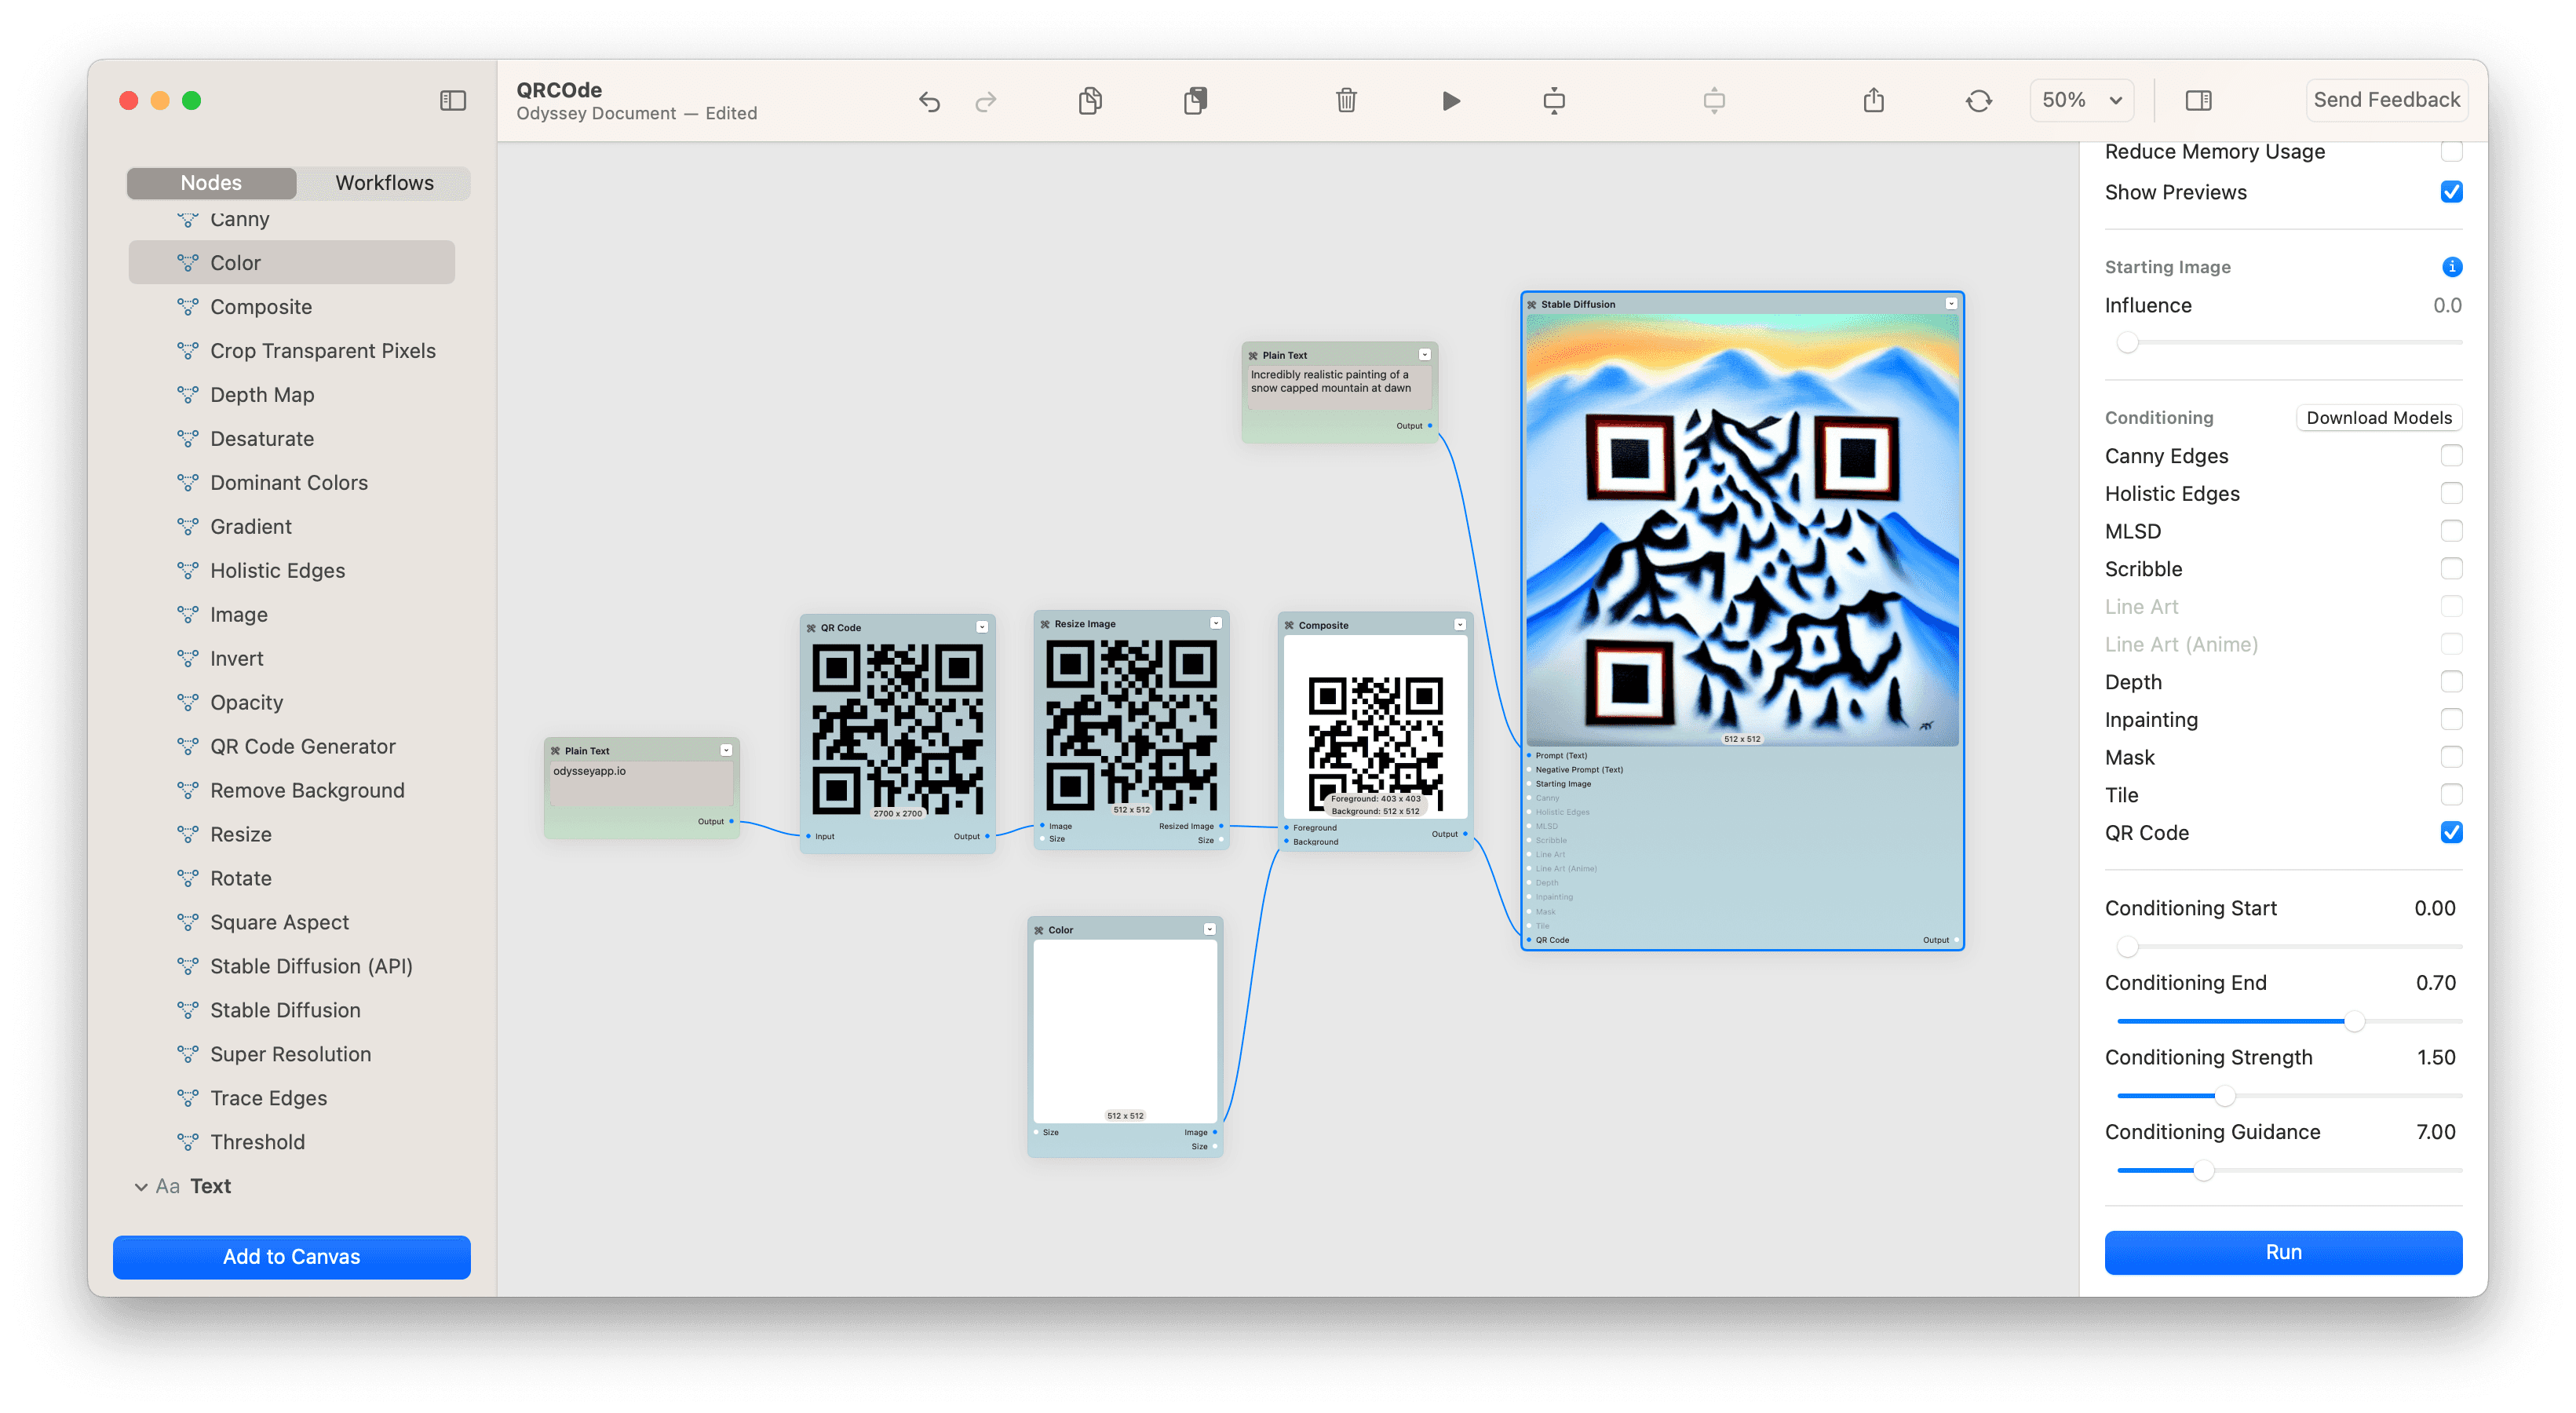This screenshot has width=2576, height=1413.
Task: Click the Add to Canvas button
Action: pos(291,1257)
